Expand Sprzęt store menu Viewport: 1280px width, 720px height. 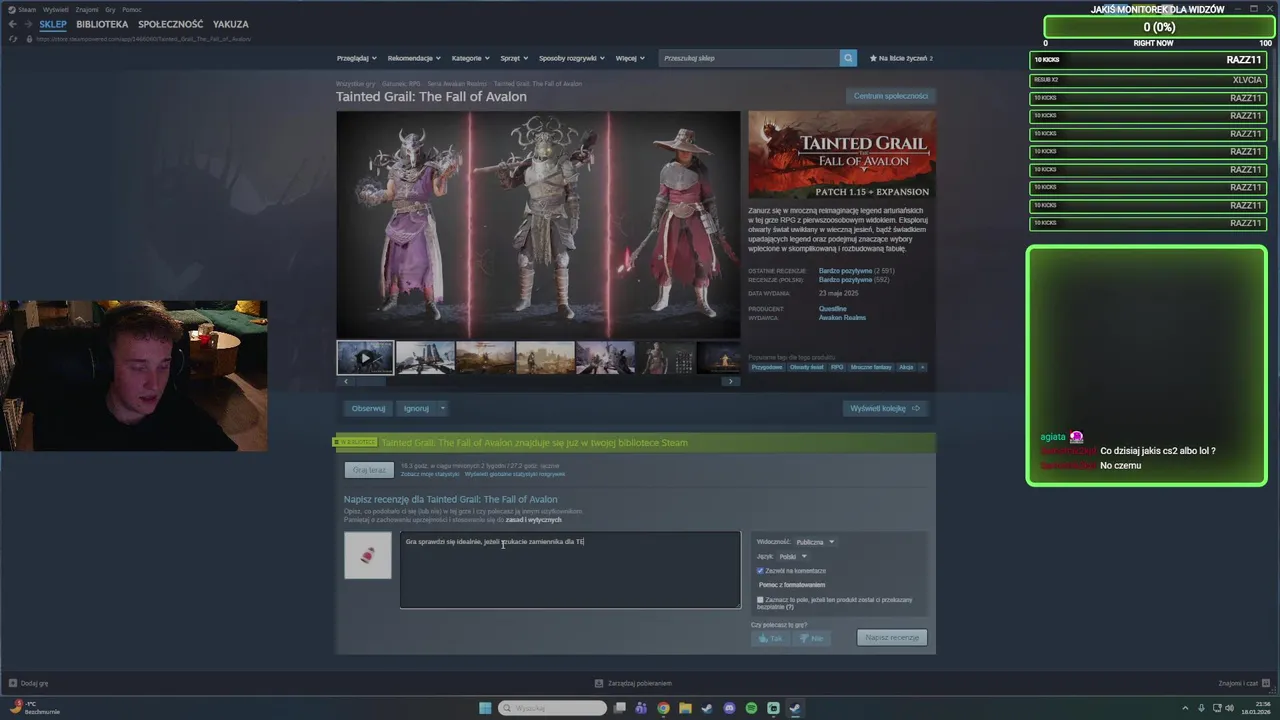click(514, 58)
